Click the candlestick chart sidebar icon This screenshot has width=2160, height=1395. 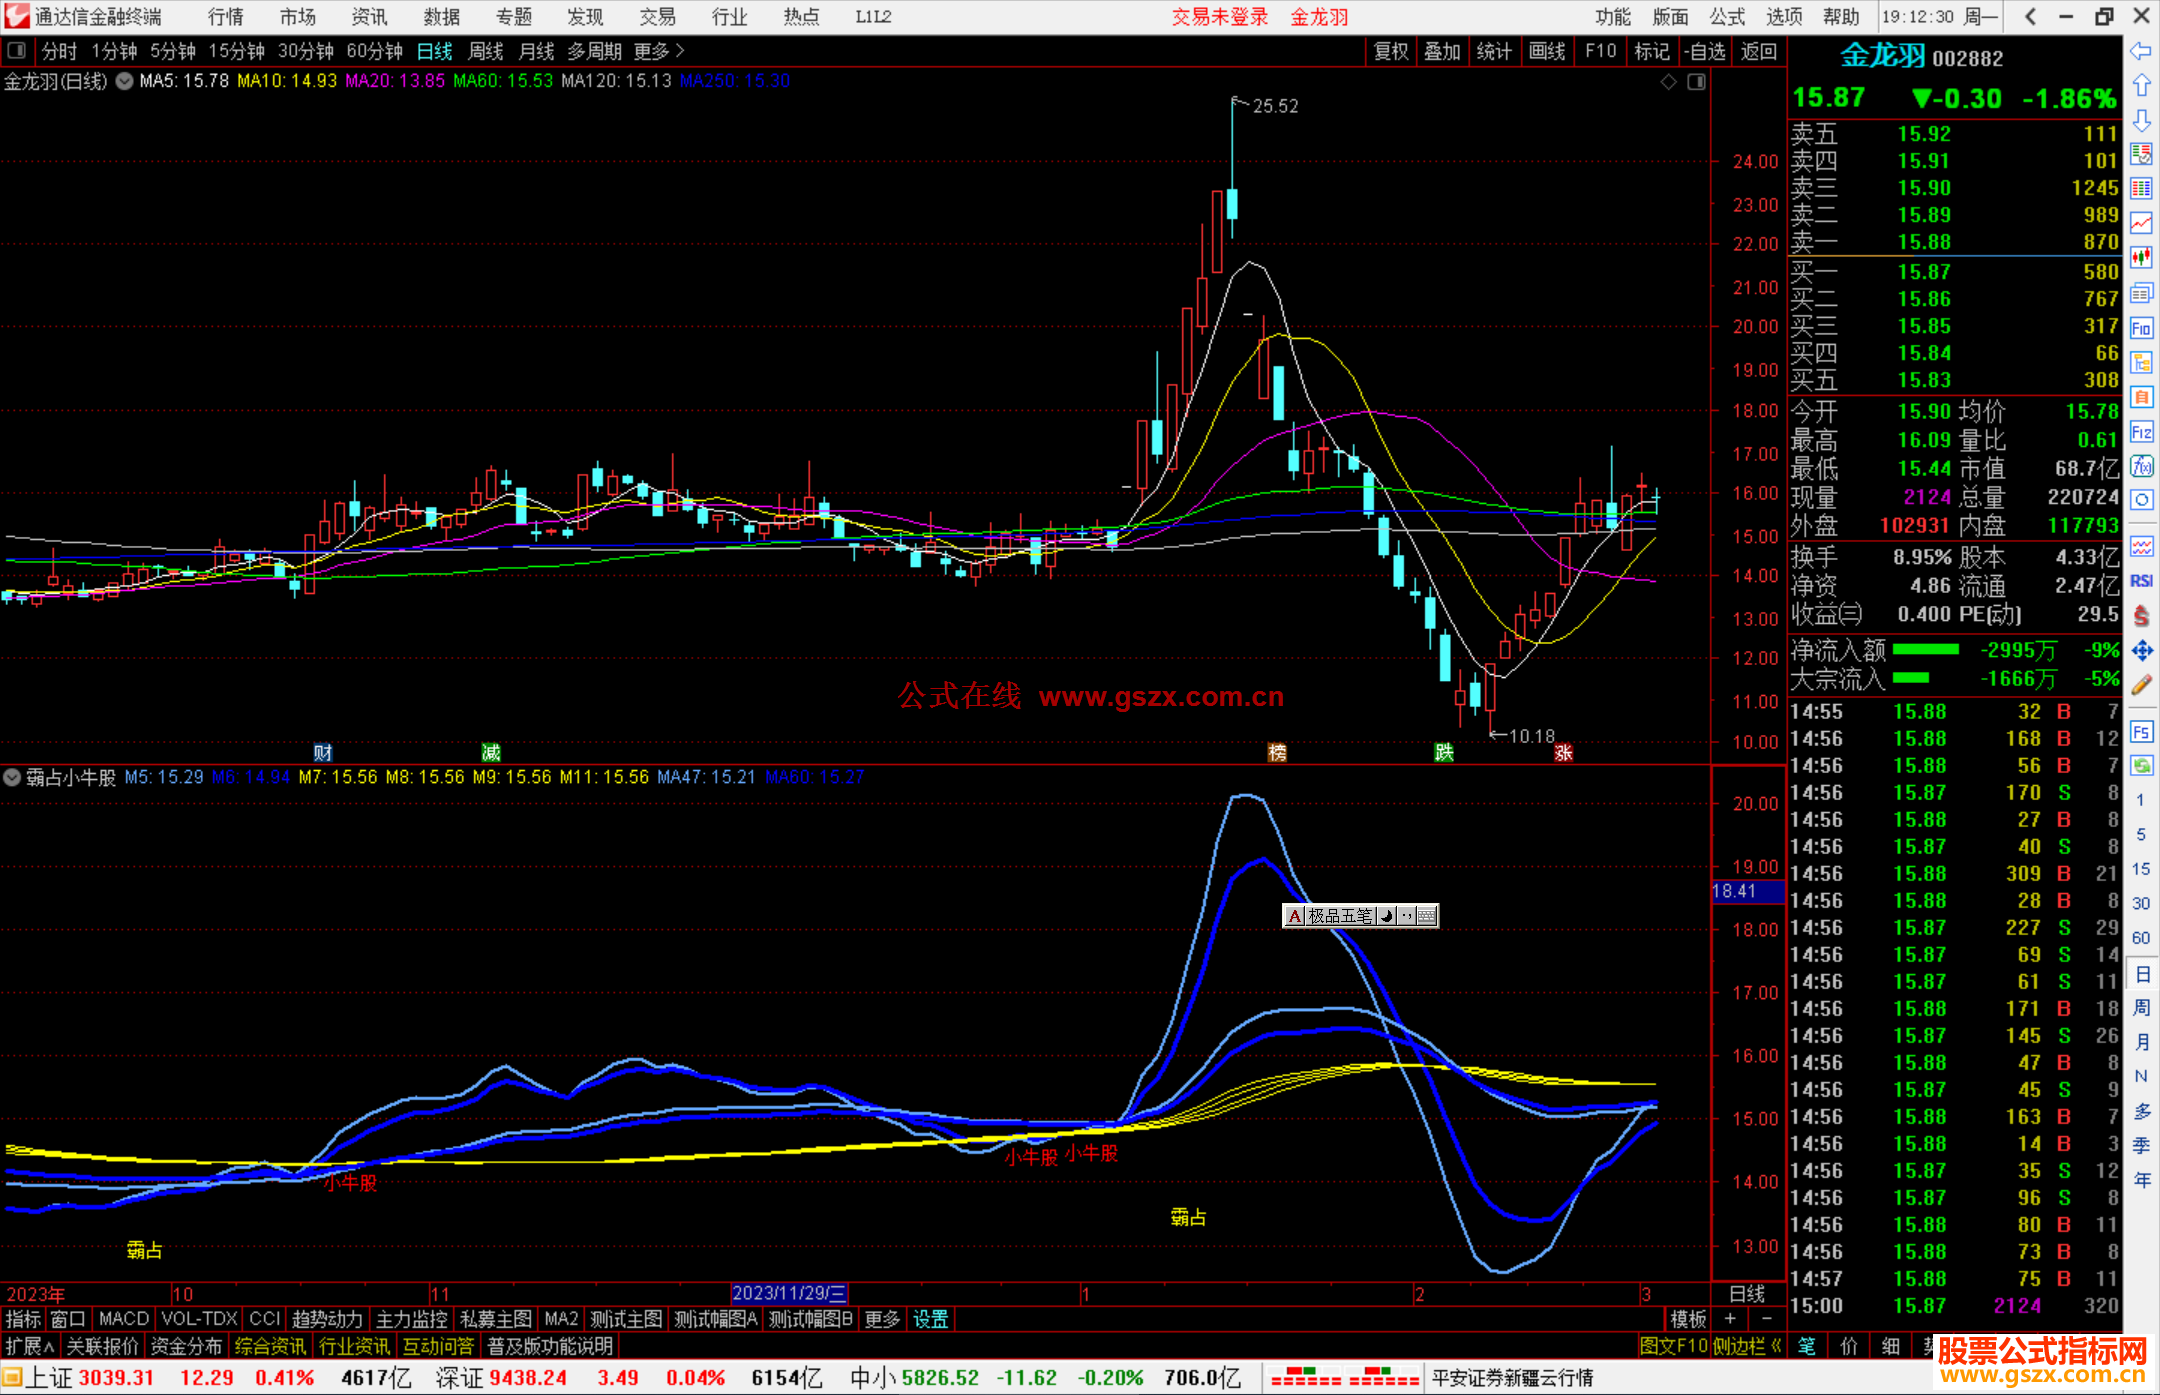pos(2141,257)
